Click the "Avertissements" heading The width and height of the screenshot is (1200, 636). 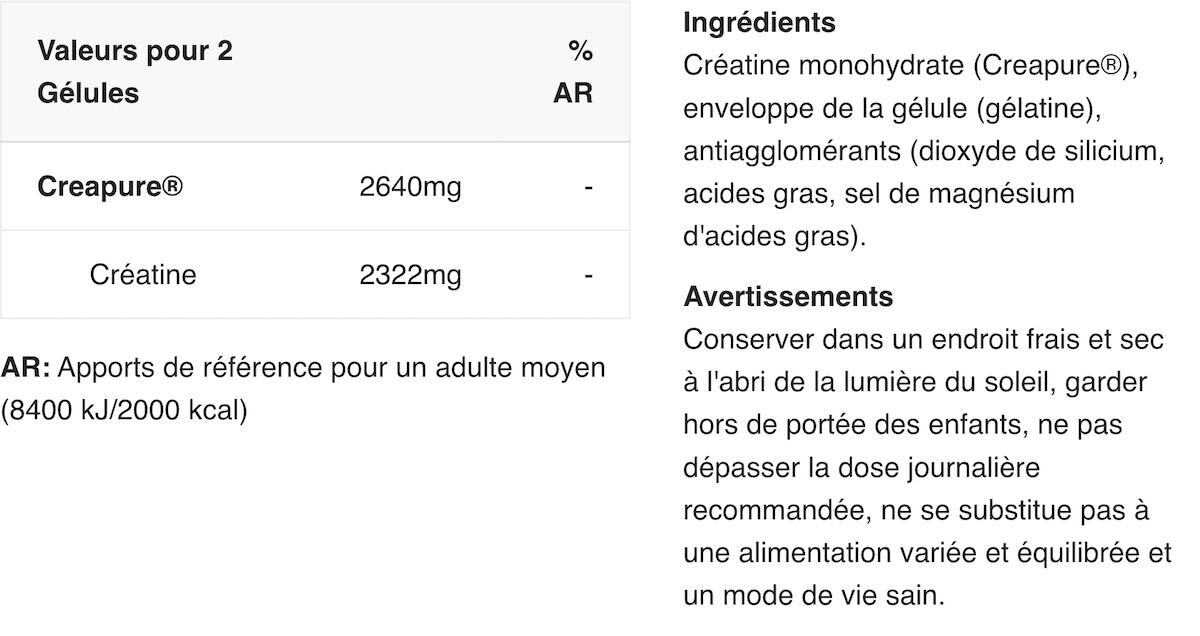pyautogui.click(x=788, y=297)
